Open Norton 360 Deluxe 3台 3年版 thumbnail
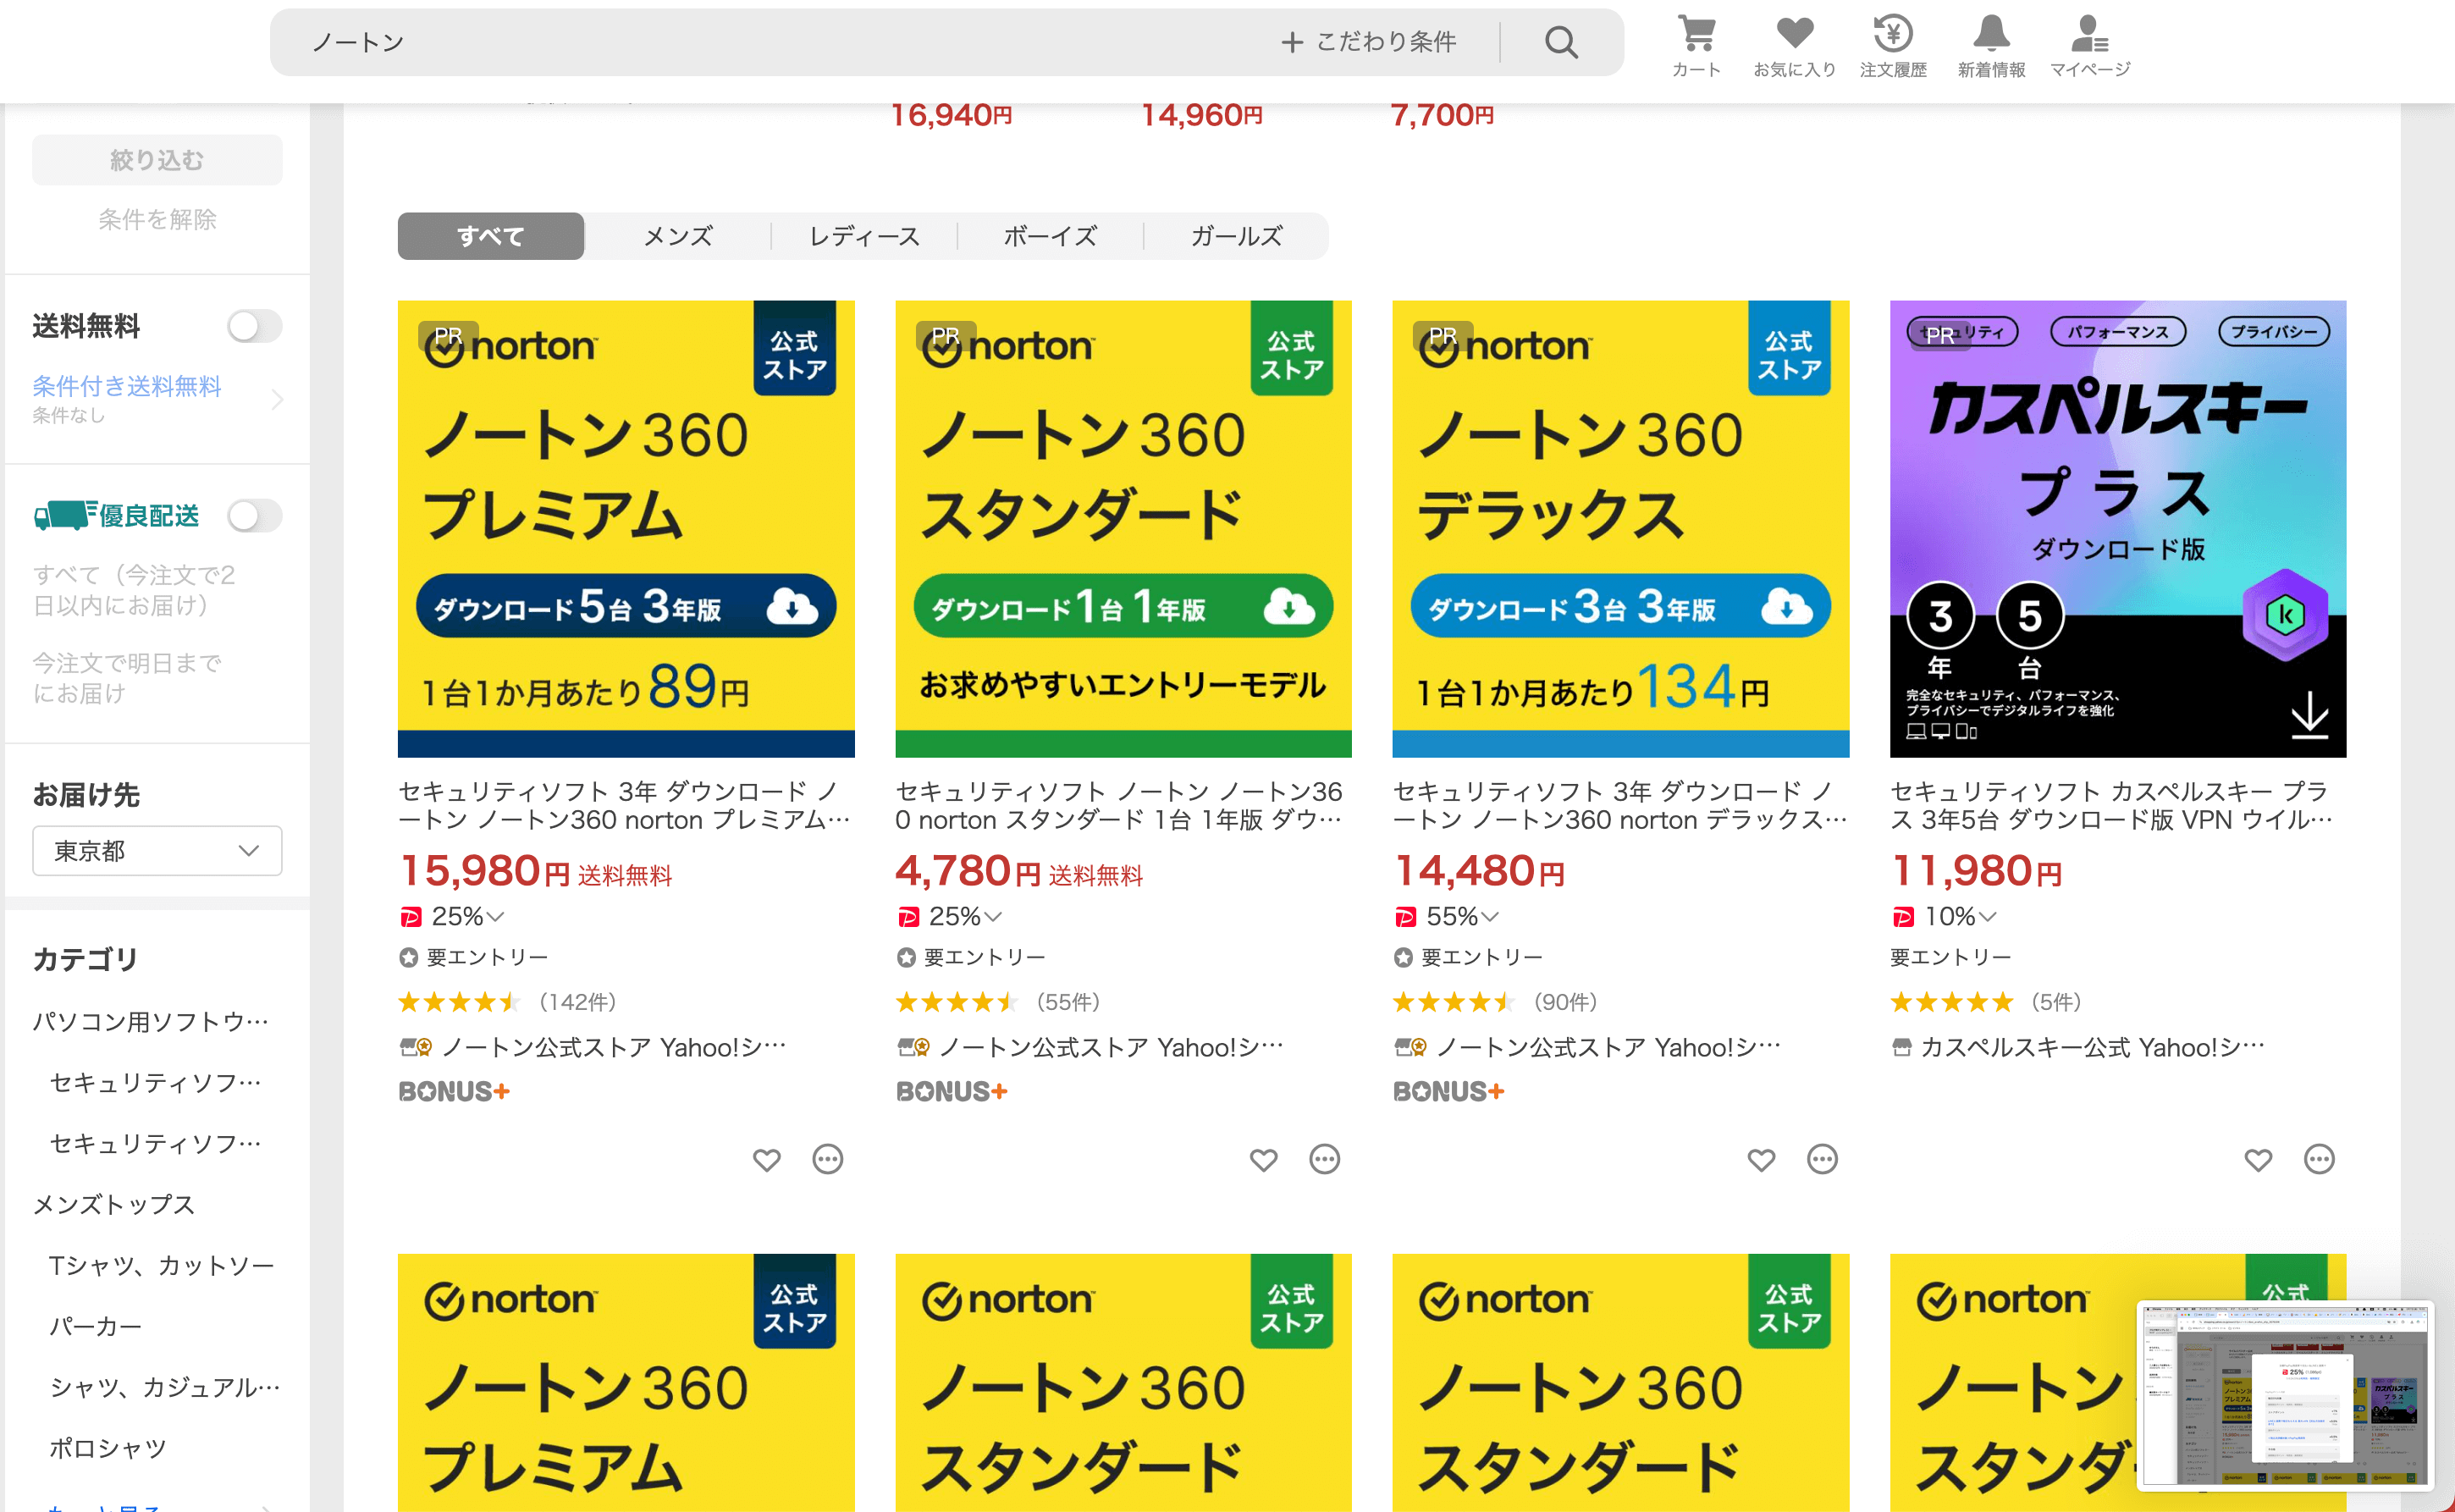Image resolution: width=2455 pixels, height=1512 pixels. 1620,529
